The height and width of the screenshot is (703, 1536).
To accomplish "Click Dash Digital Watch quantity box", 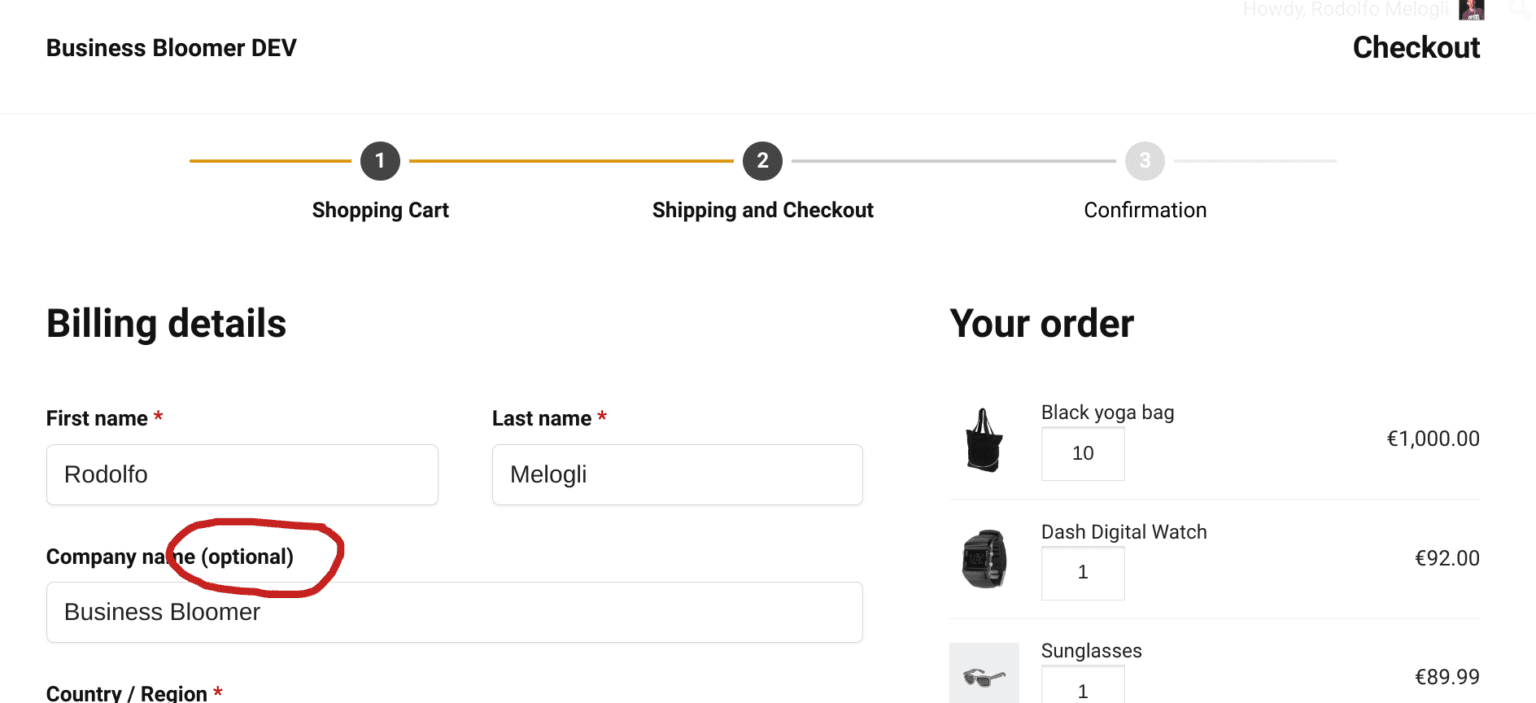I will pyautogui.click(x=1083, y=573).
